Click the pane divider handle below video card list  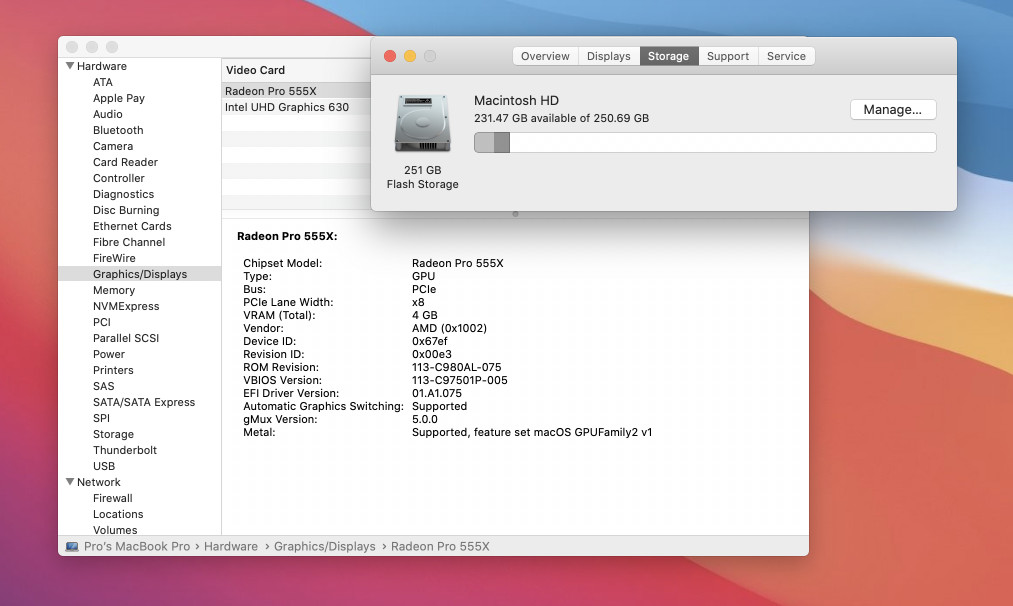click(515, 214)
